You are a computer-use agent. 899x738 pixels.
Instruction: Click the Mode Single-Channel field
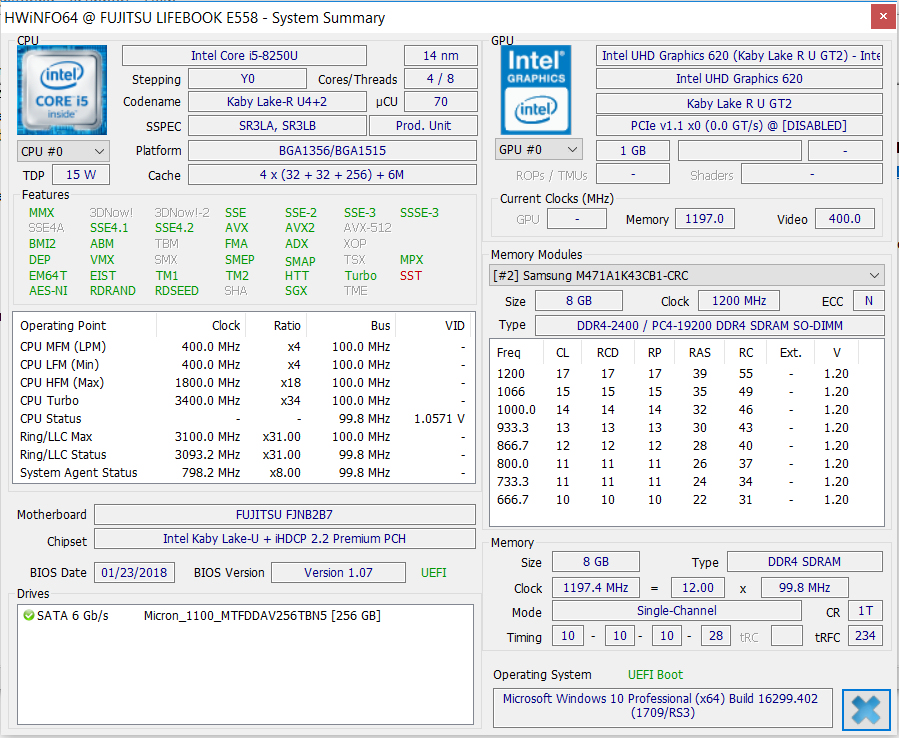coord(677,611)
